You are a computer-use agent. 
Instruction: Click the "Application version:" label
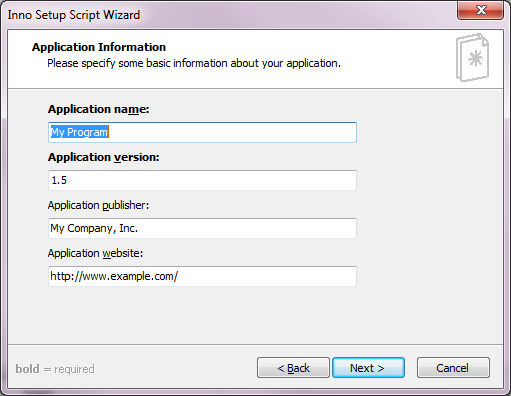point(104,157)
